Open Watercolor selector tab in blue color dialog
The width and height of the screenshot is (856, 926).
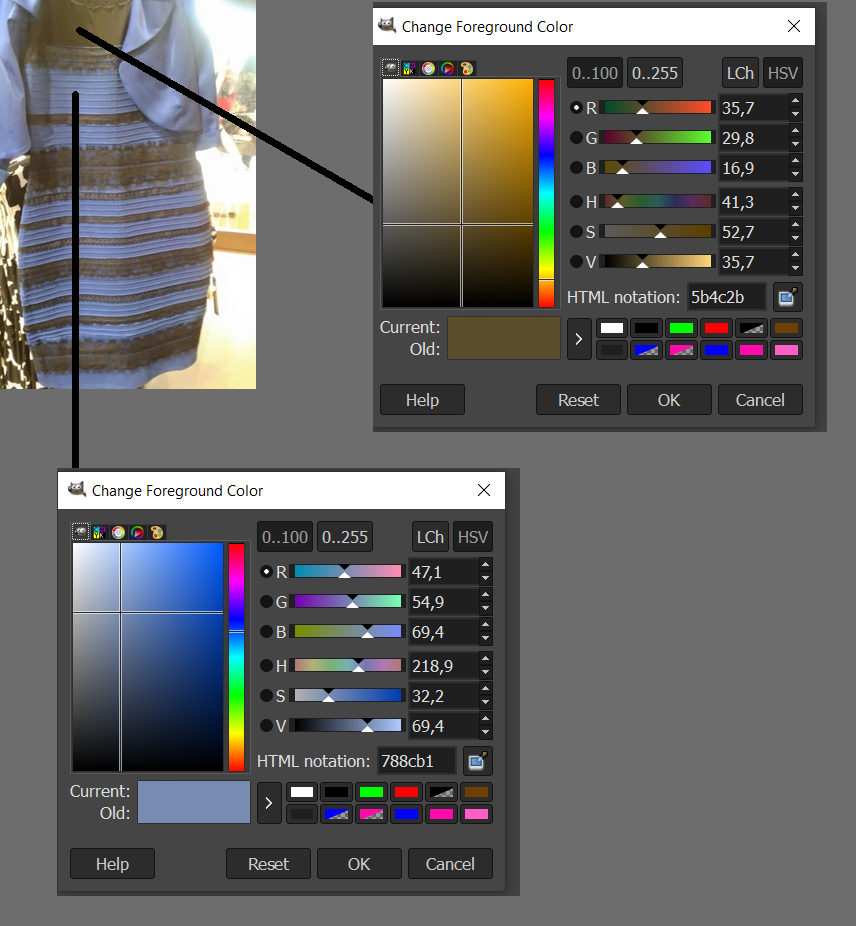118,532
